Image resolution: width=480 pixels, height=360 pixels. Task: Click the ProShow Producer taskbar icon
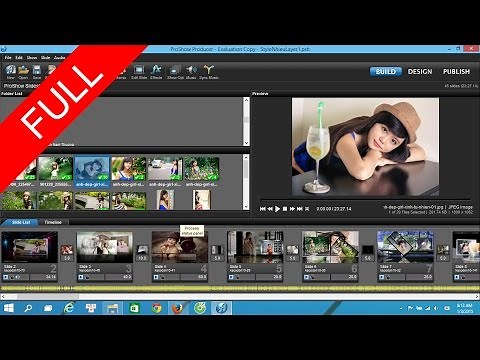[221, 308]
